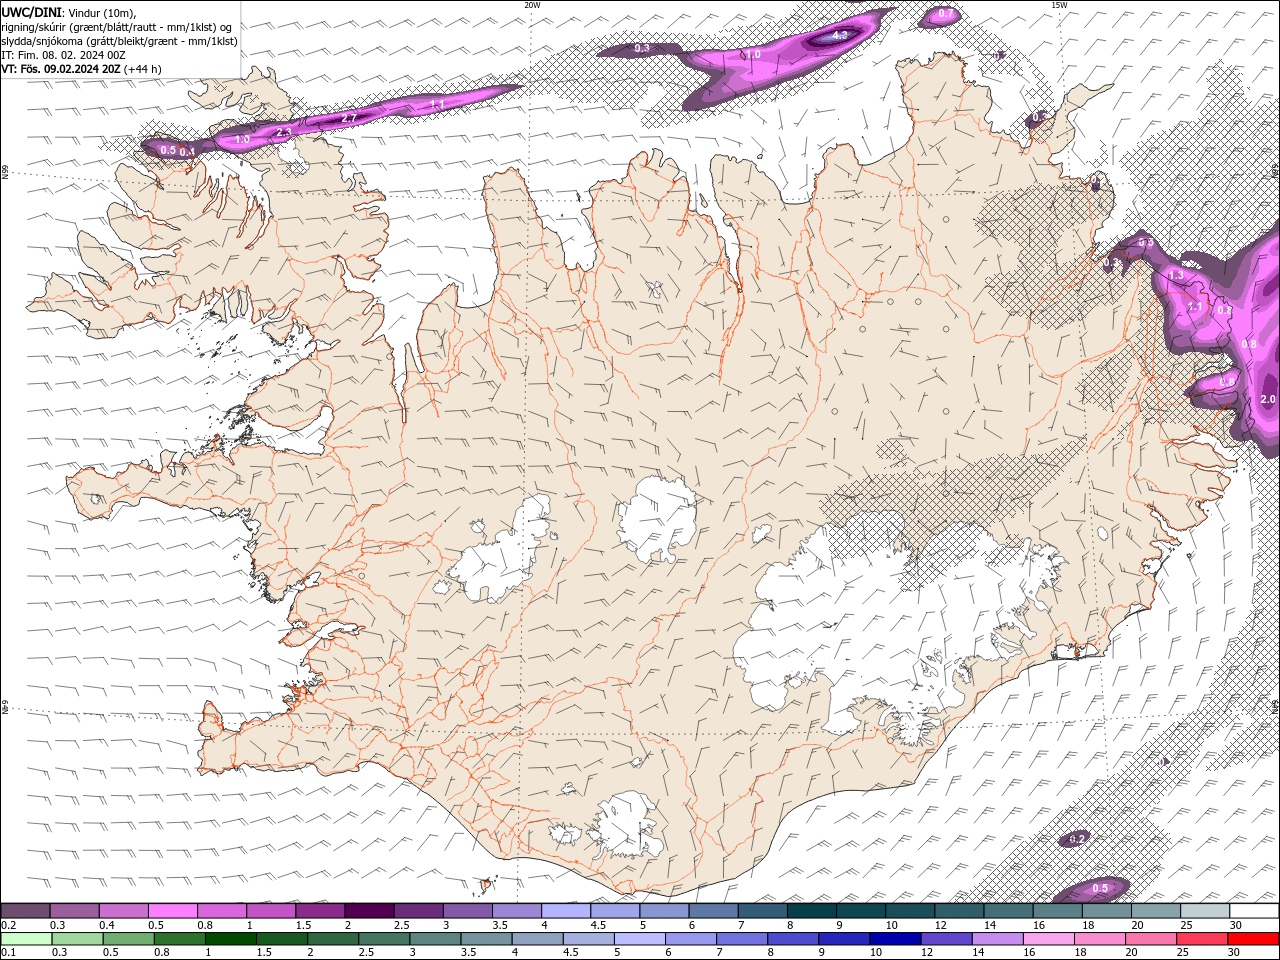Image resolution: width=1280 pixels, height=960 pixels.
Task: Select the lower-row light pink swatch starting at 16
Action: tap(1048, 939)
